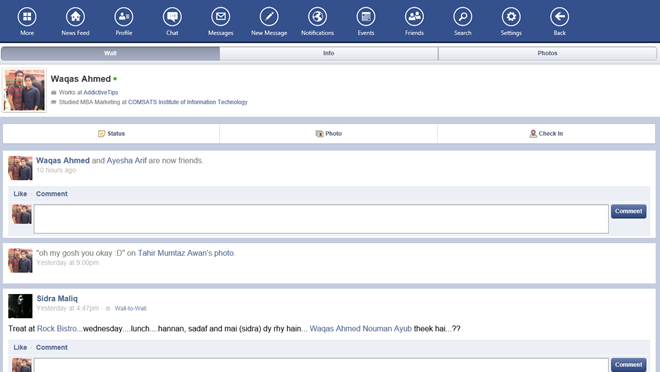Open the 'photo' link in comment story
The height and width of the screenshot is (372, 660).
[x=224, y=253]
